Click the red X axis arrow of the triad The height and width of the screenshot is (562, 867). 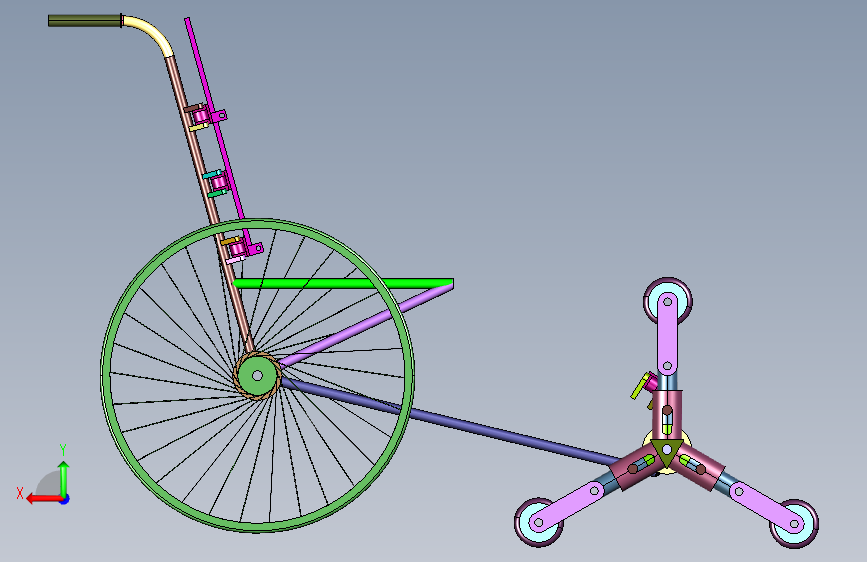44,499
